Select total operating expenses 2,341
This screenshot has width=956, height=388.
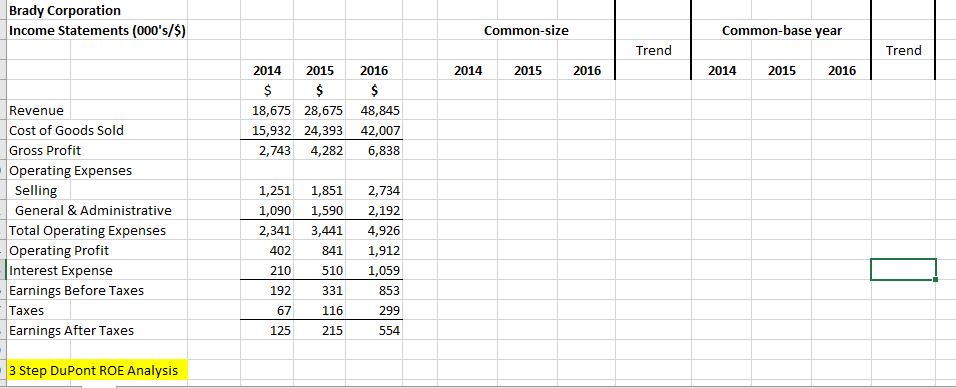tap(276, 231)
